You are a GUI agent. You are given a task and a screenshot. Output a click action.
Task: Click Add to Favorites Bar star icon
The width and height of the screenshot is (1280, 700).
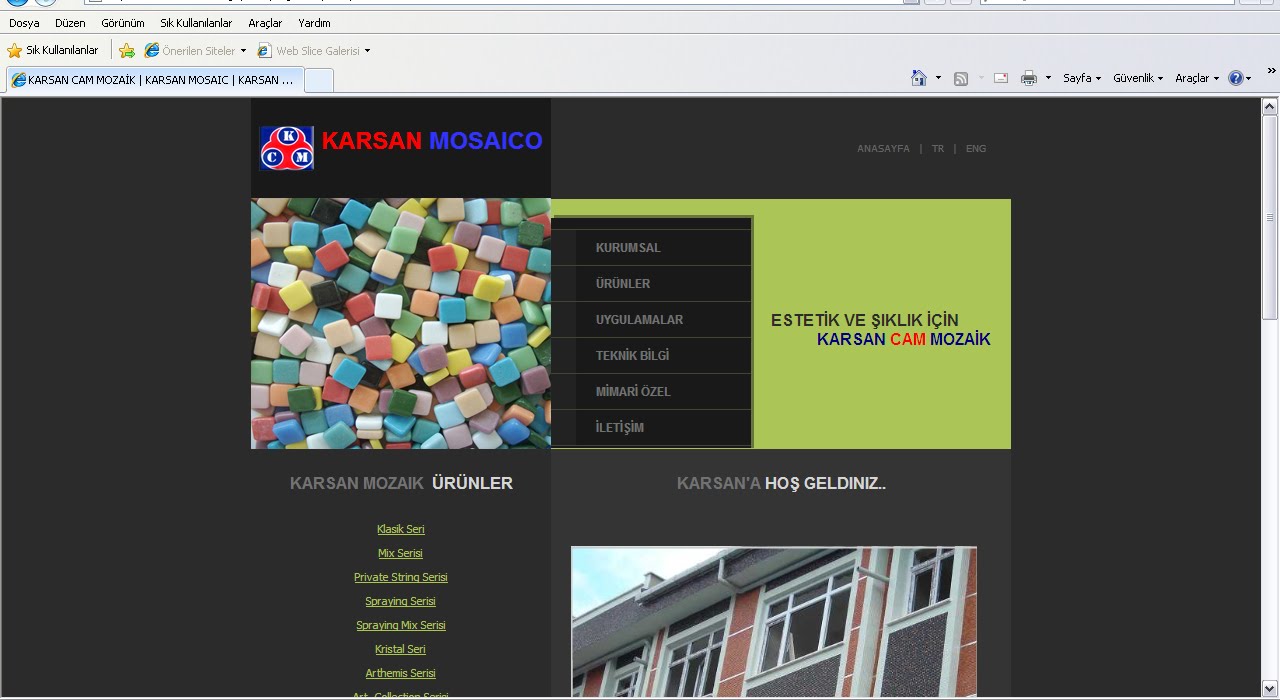coord(127,50)
